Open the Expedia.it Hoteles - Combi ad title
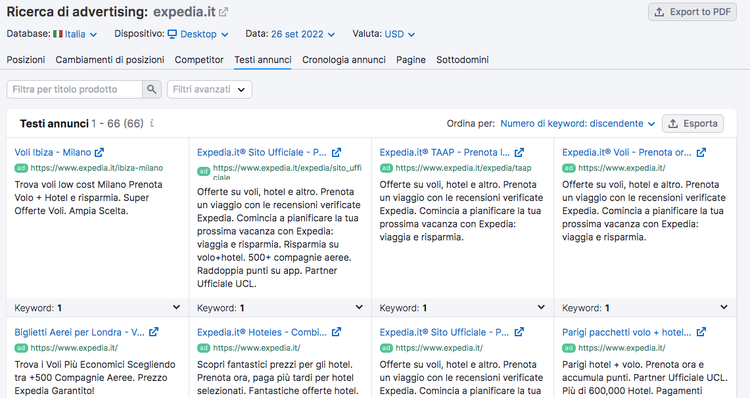This screenshot has height=398, width=750. point(262,332)
